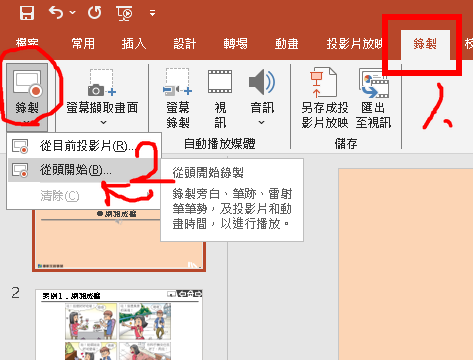This screenshot has width=473, height=360.
Task: Click the 螢幕錄製 screen recording icon
Action: [178, 82]
